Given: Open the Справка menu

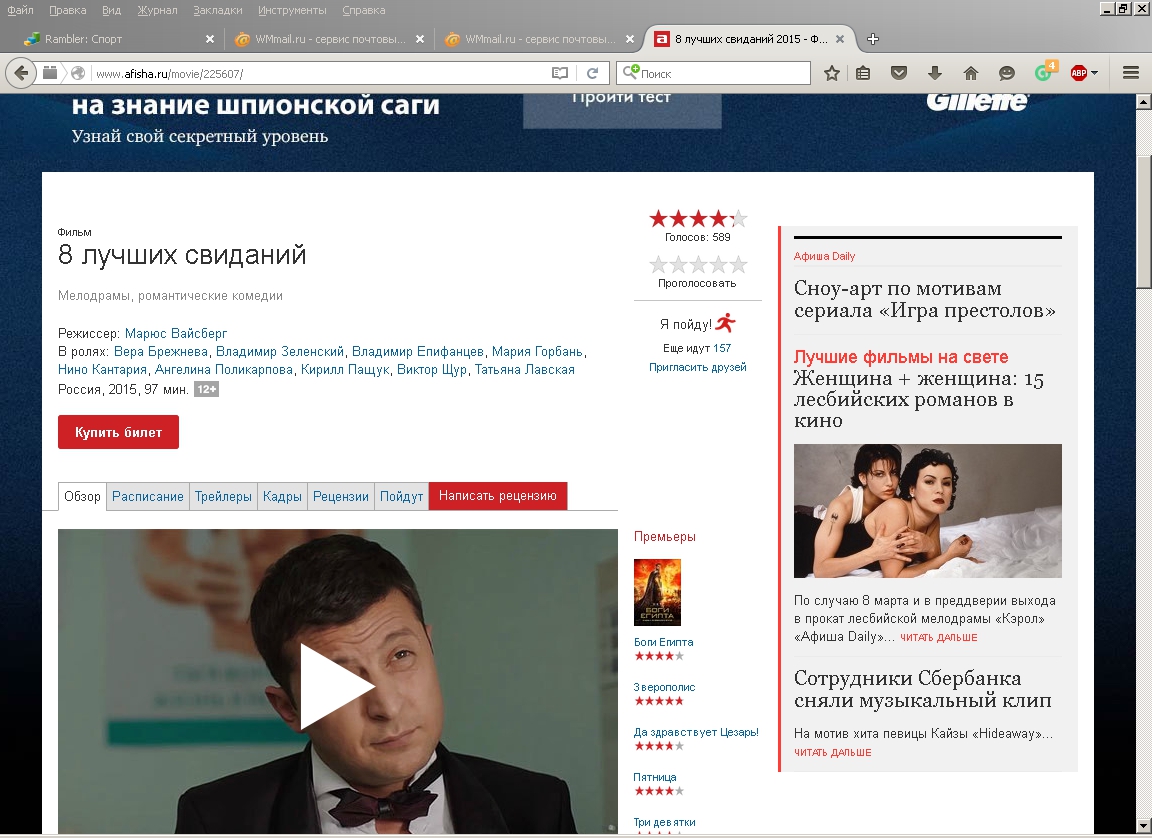Looking at the screenshot, I should tap(364, 10).
